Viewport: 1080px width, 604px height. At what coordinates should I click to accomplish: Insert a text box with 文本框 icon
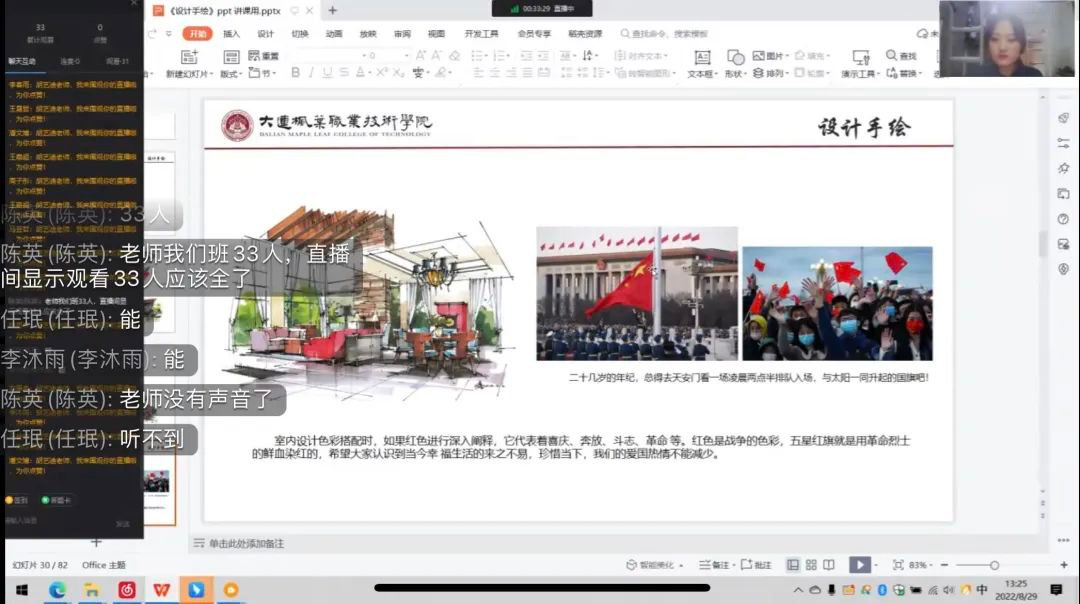point(702,57)
